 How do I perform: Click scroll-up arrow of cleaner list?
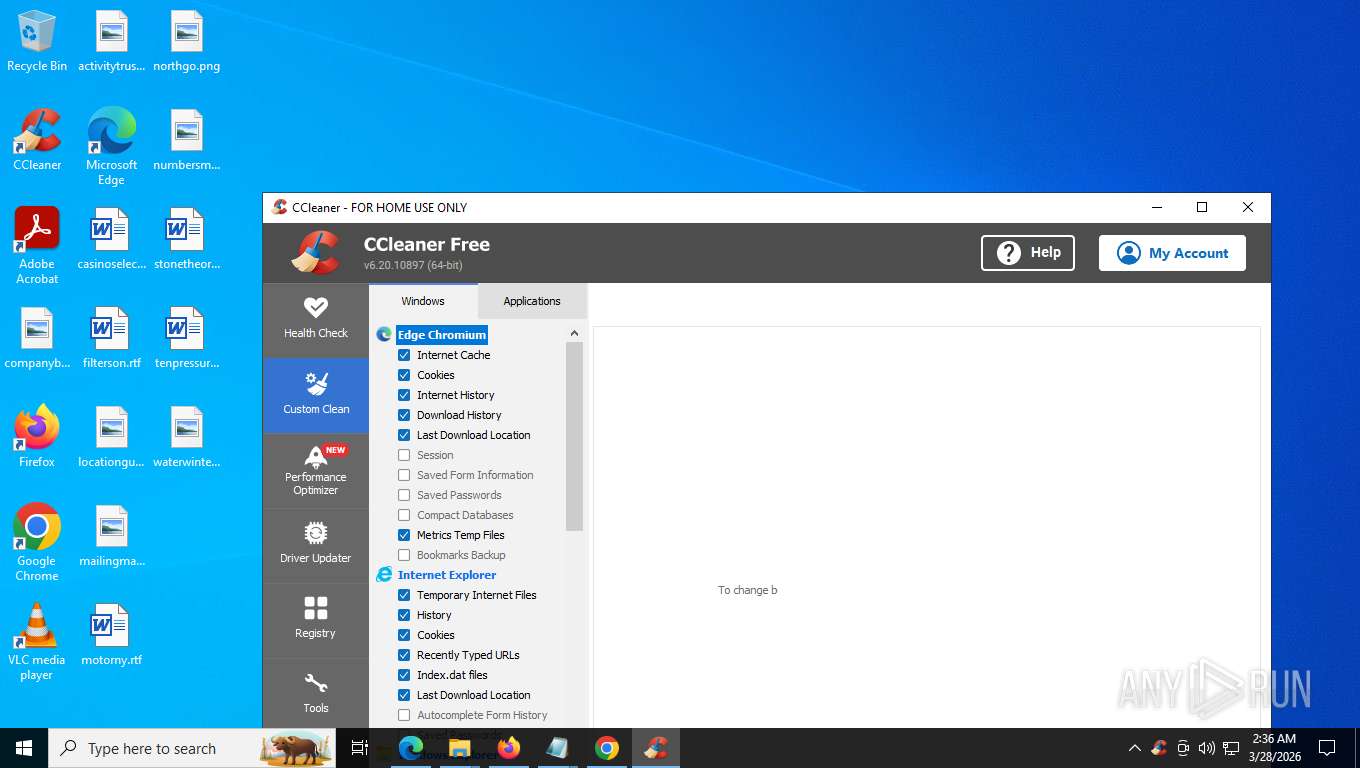[574, 333]
